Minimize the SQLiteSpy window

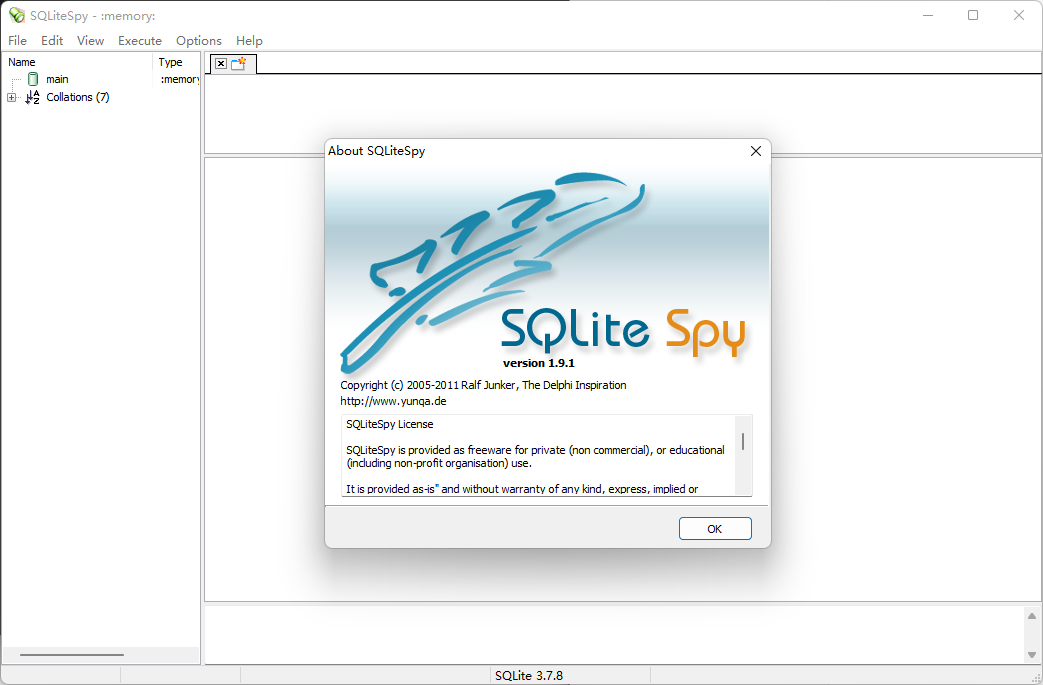tap(928, 15)
